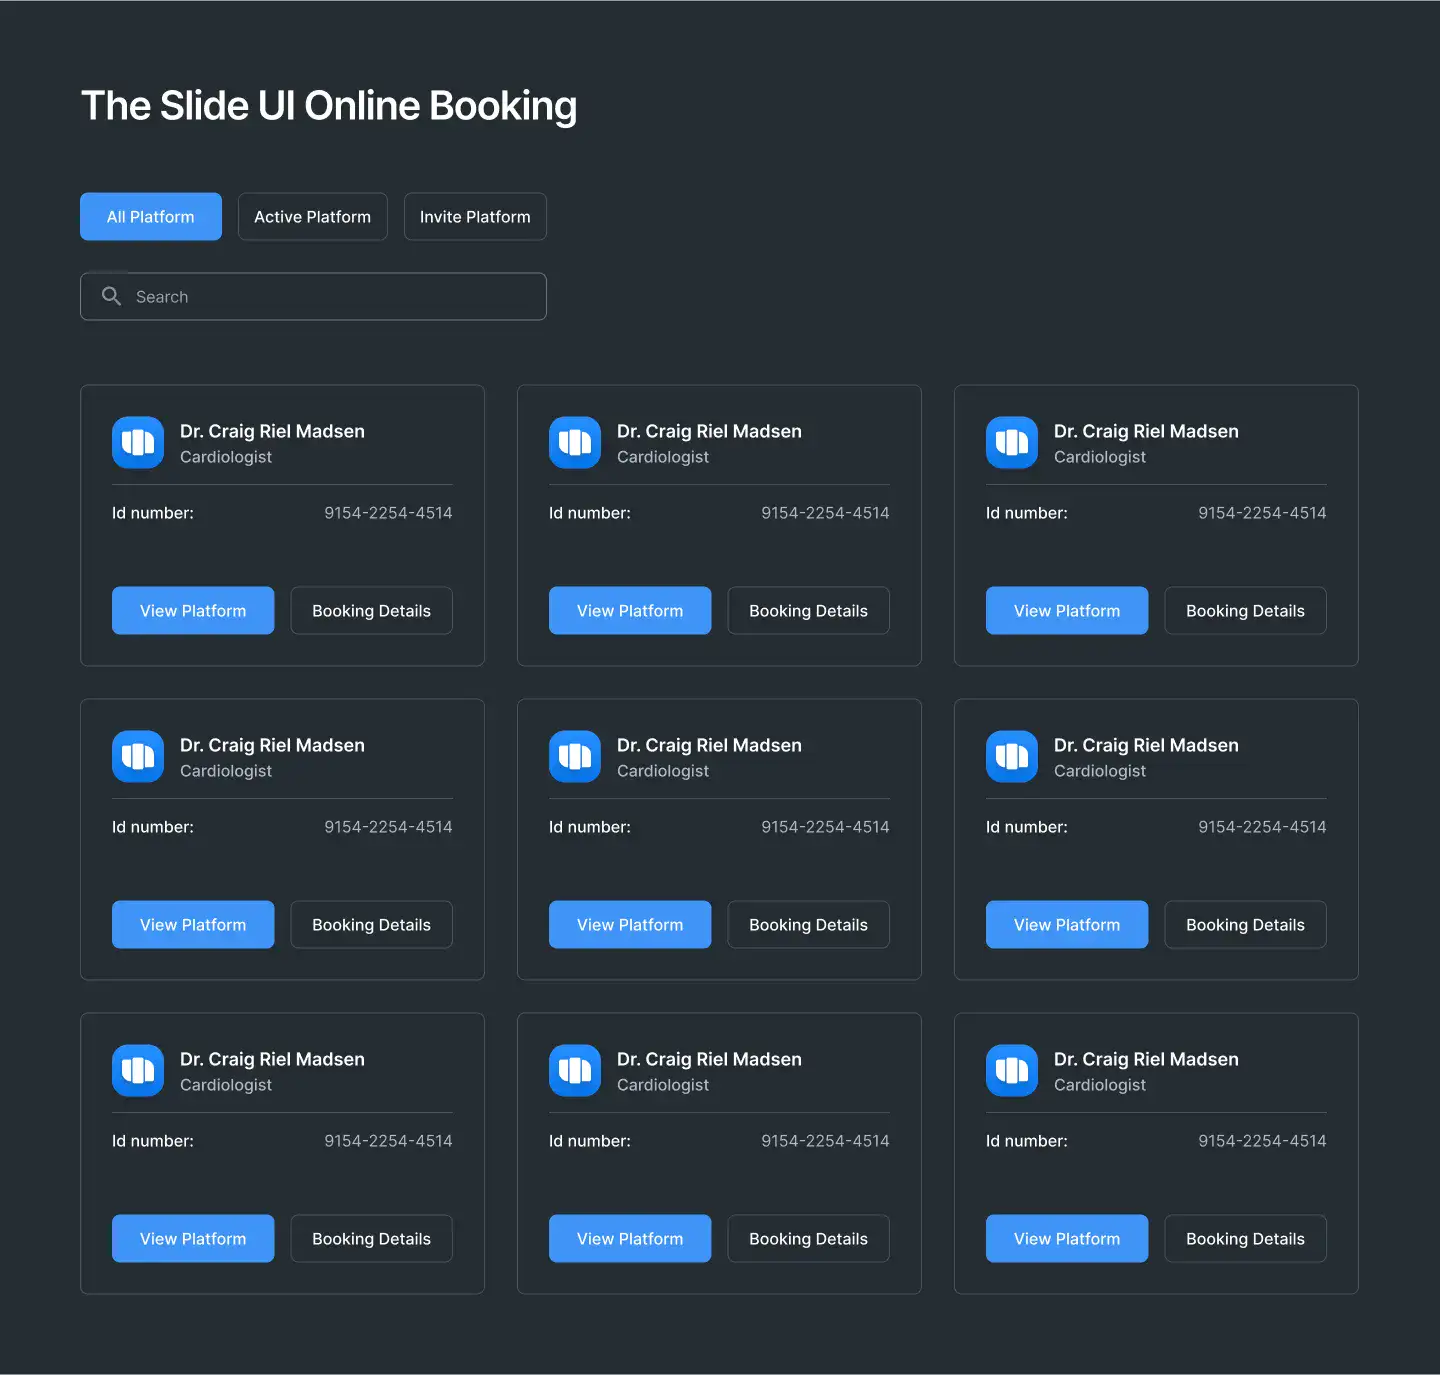1440x1375 pixels.
Task: Open Booking Details in the top-left card
Action: pos(372,610)
